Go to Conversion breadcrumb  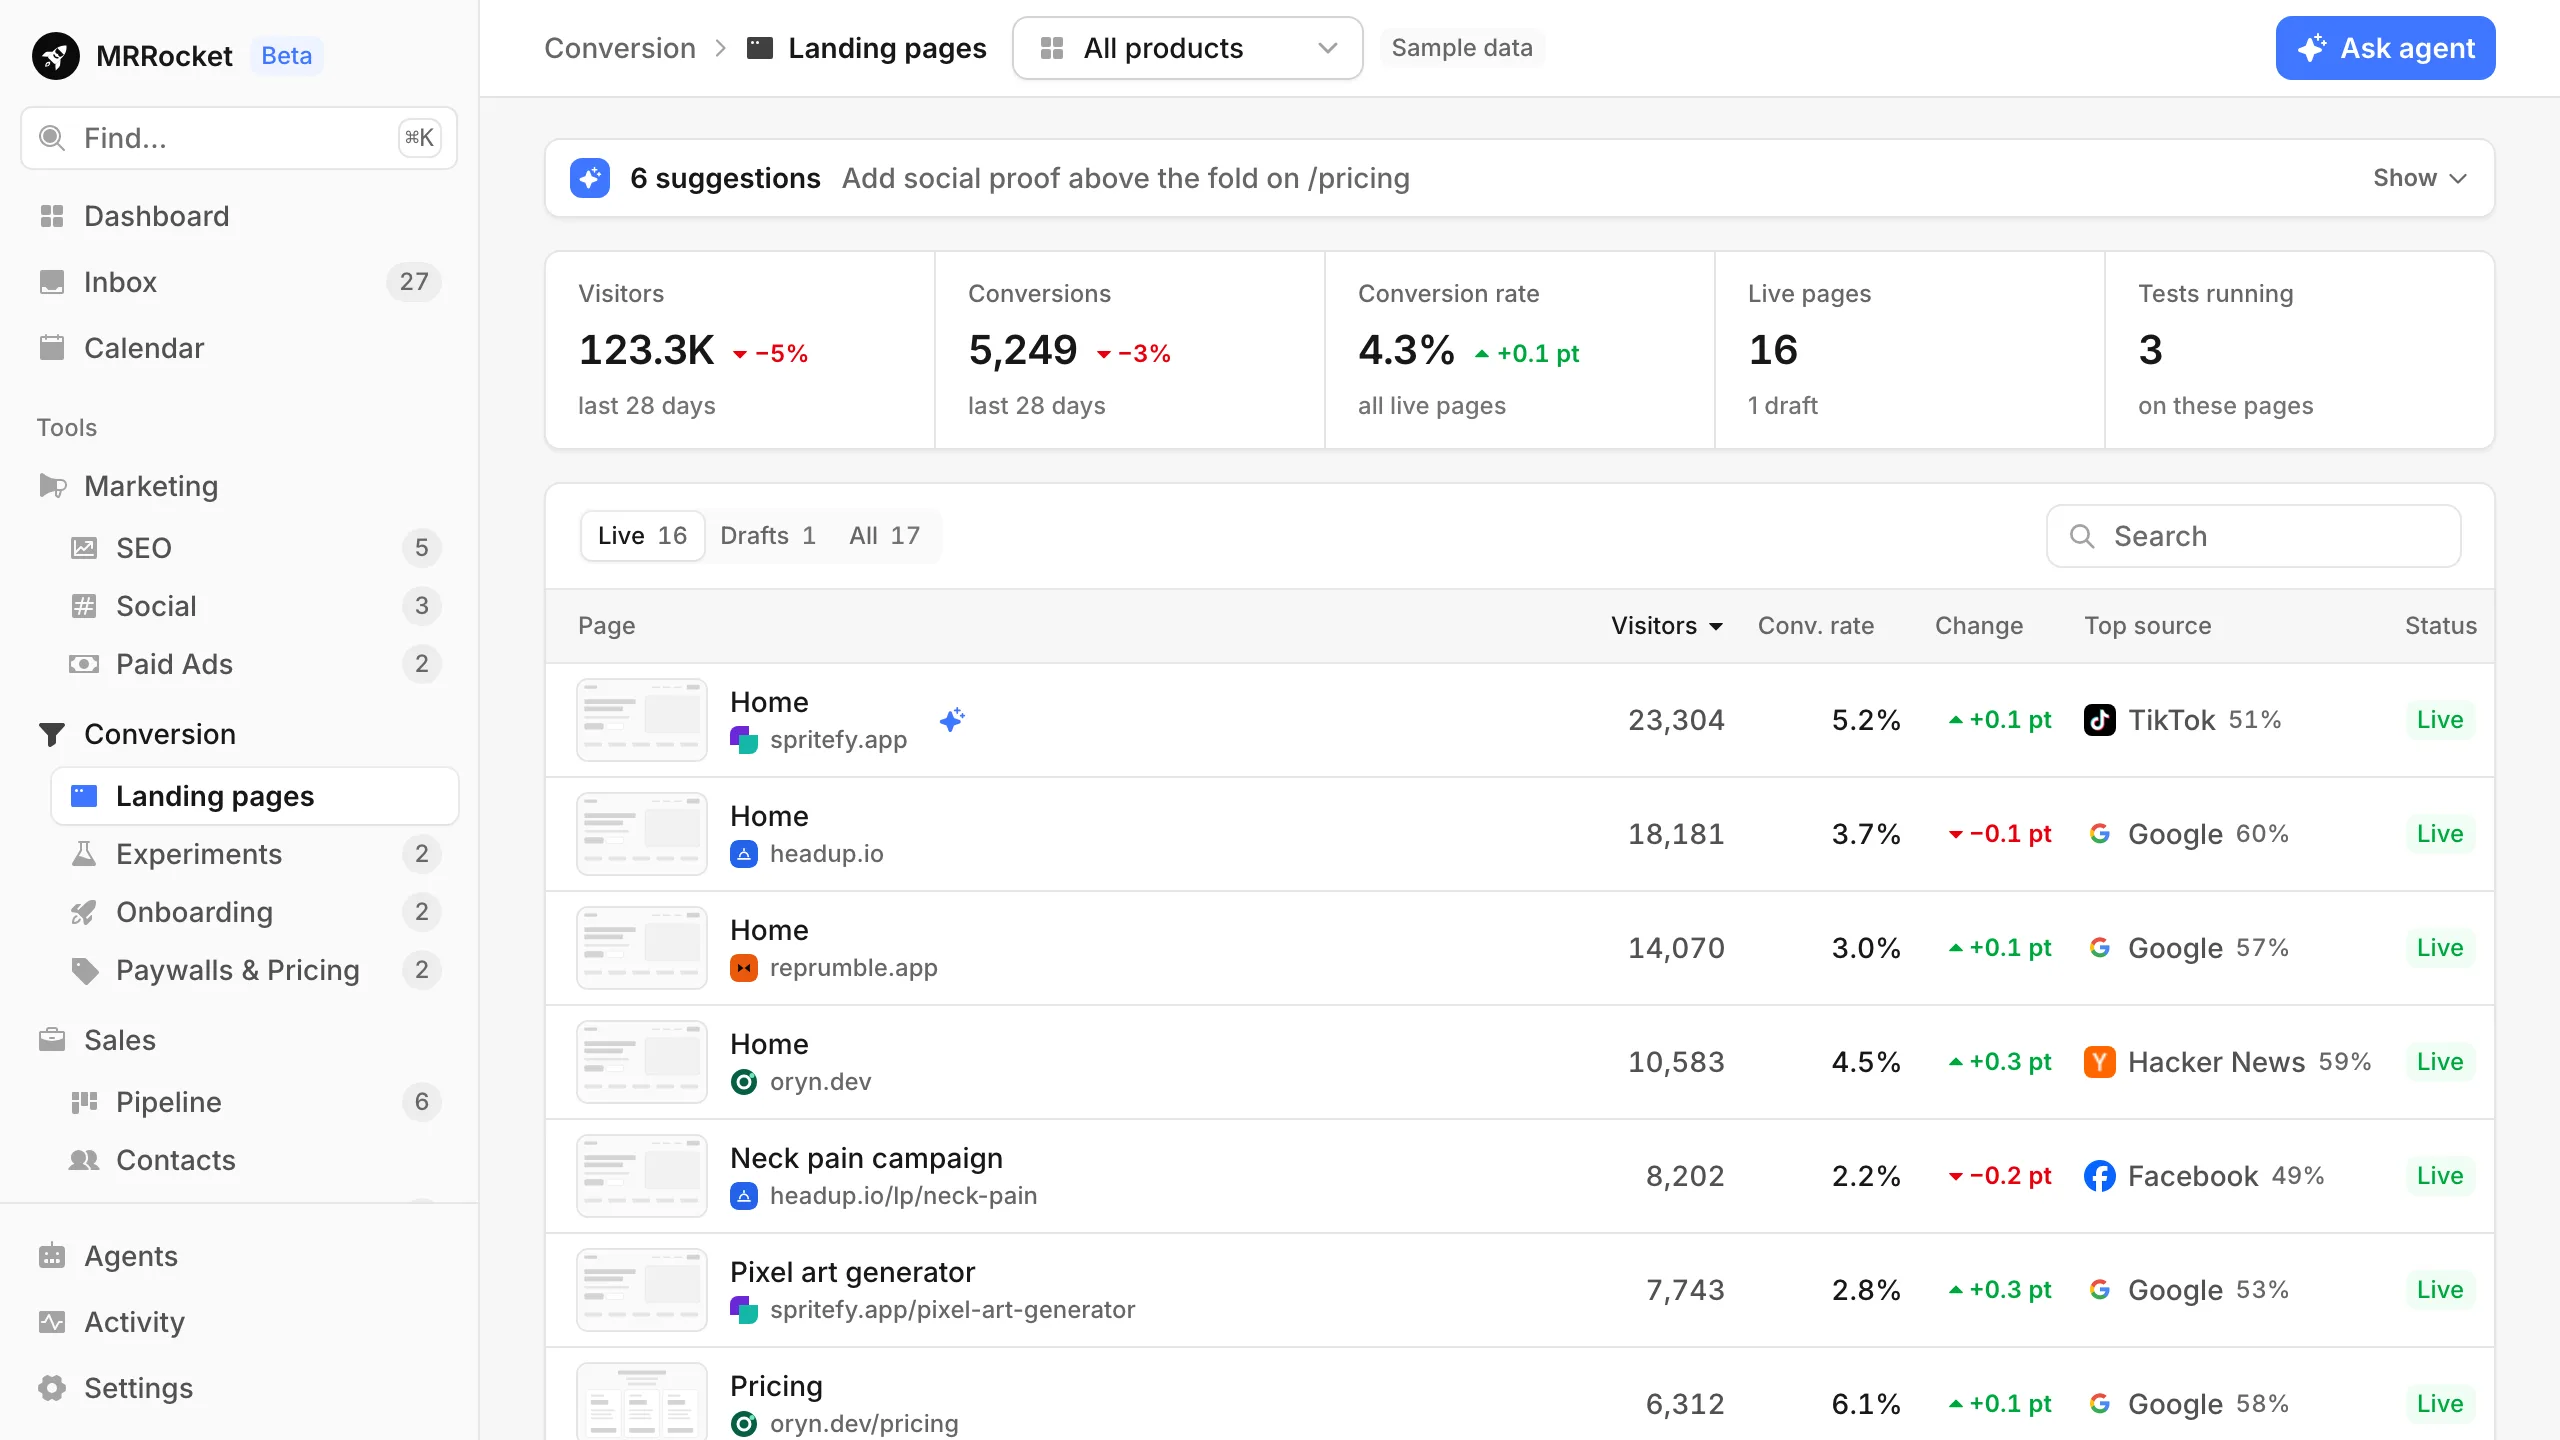click(620, 48)
